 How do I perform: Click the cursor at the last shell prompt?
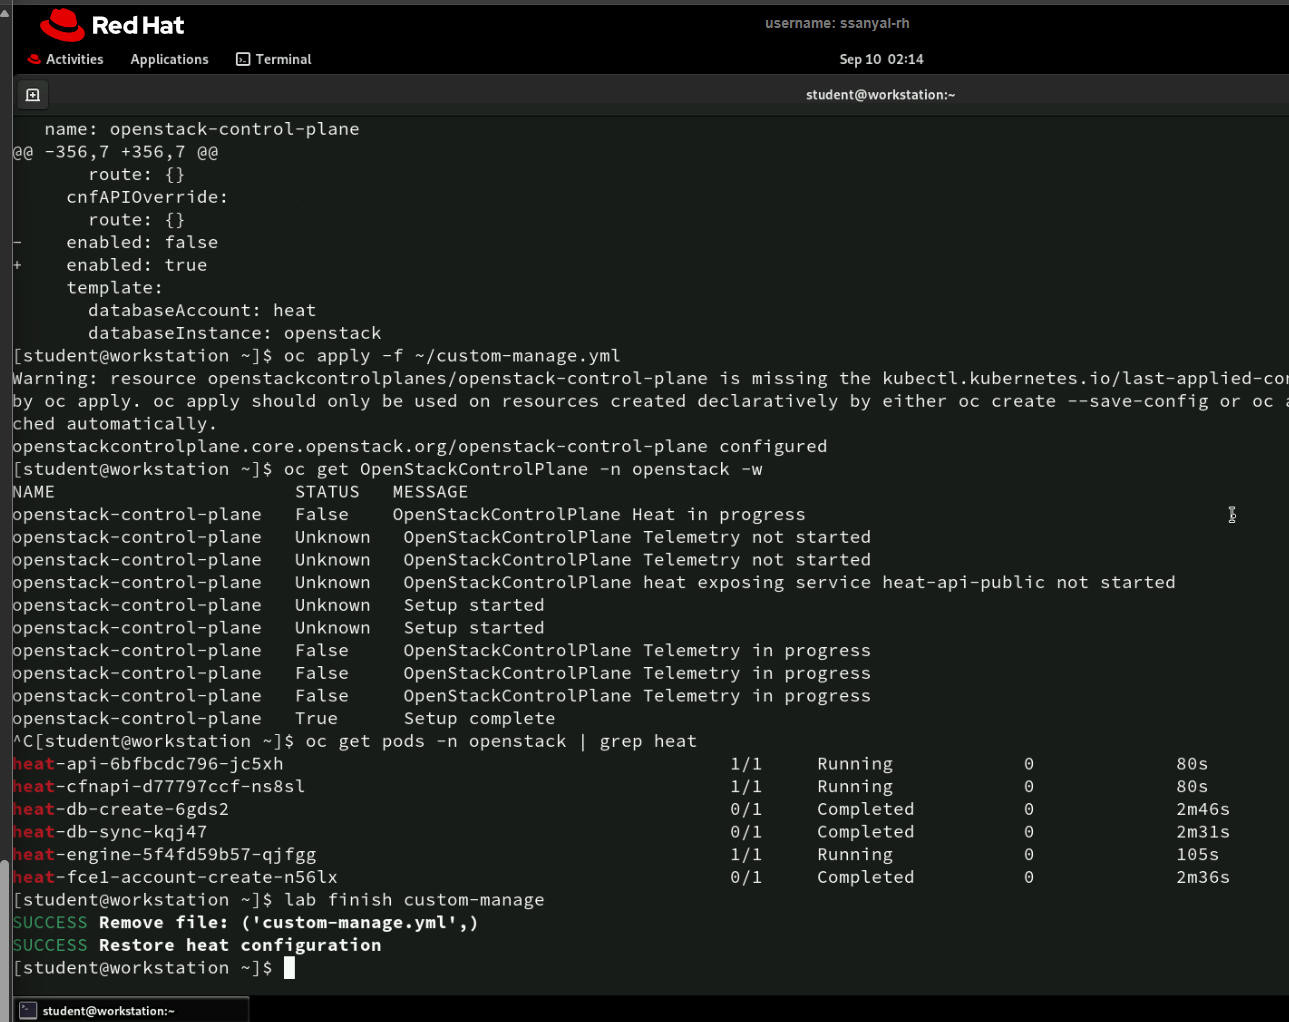pos(289,968)
